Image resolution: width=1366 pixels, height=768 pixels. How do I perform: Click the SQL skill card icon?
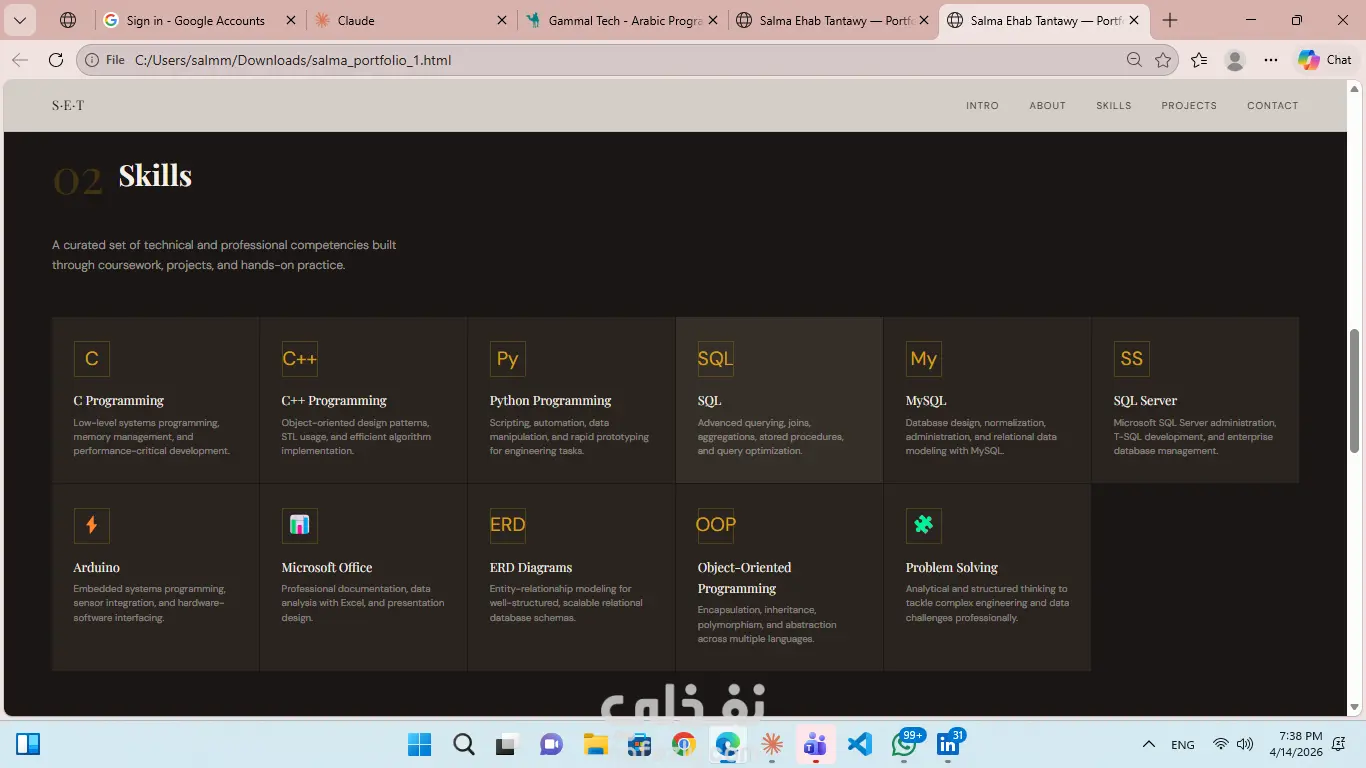click(x=716, y=359)
